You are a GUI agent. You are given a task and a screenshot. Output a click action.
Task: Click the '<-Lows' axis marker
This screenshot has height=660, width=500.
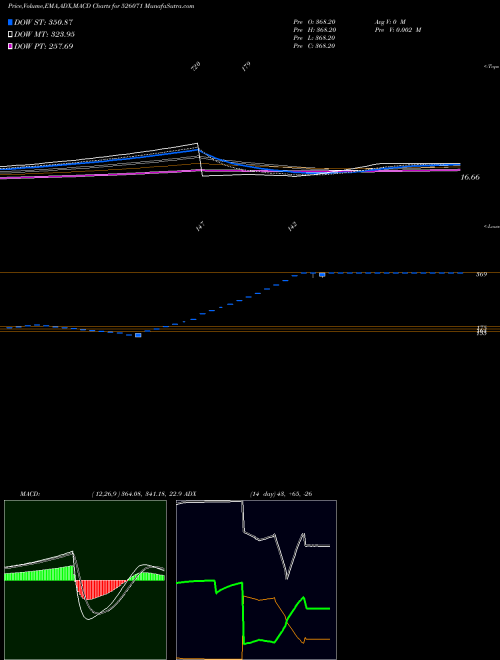(492, 226)
